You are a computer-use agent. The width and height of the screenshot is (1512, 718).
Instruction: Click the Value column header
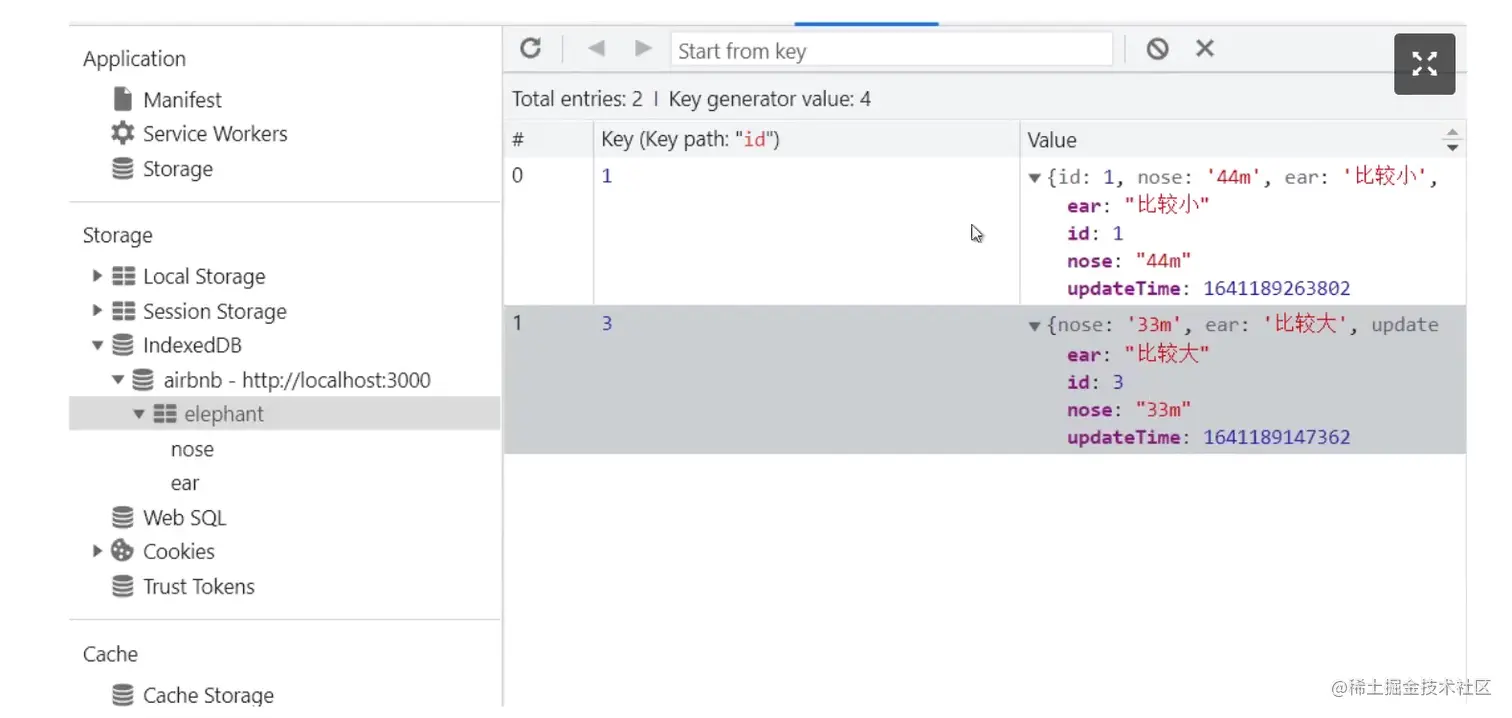(1243, 139)
